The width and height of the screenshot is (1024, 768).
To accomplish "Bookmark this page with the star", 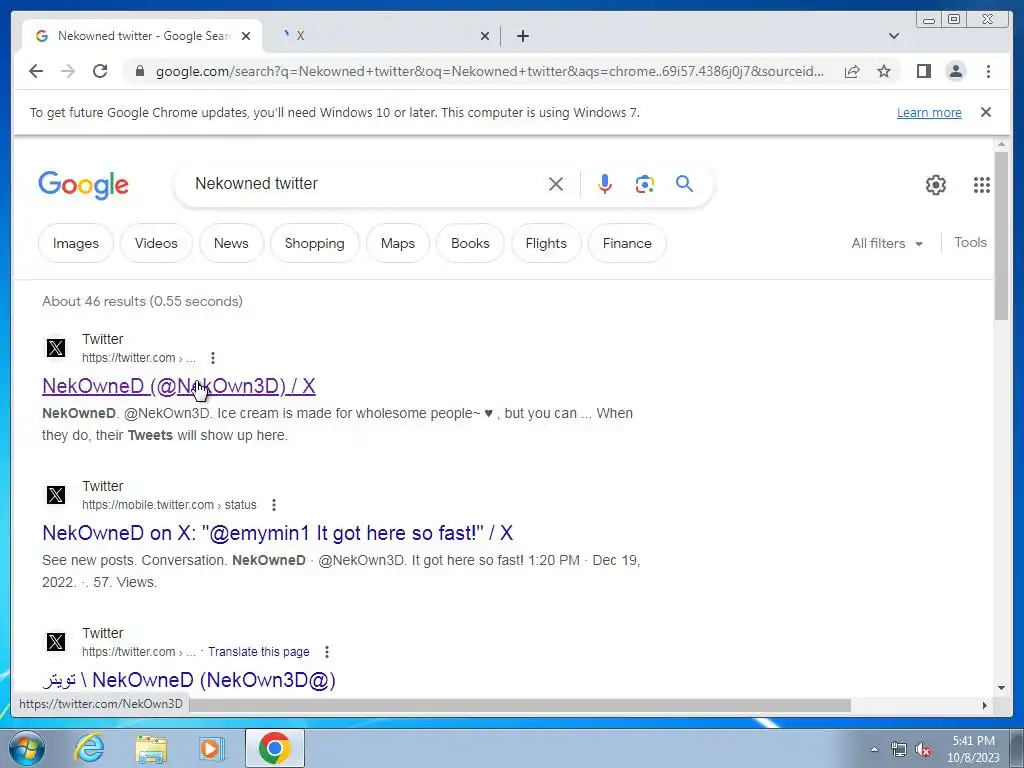I will pos(884,71).
